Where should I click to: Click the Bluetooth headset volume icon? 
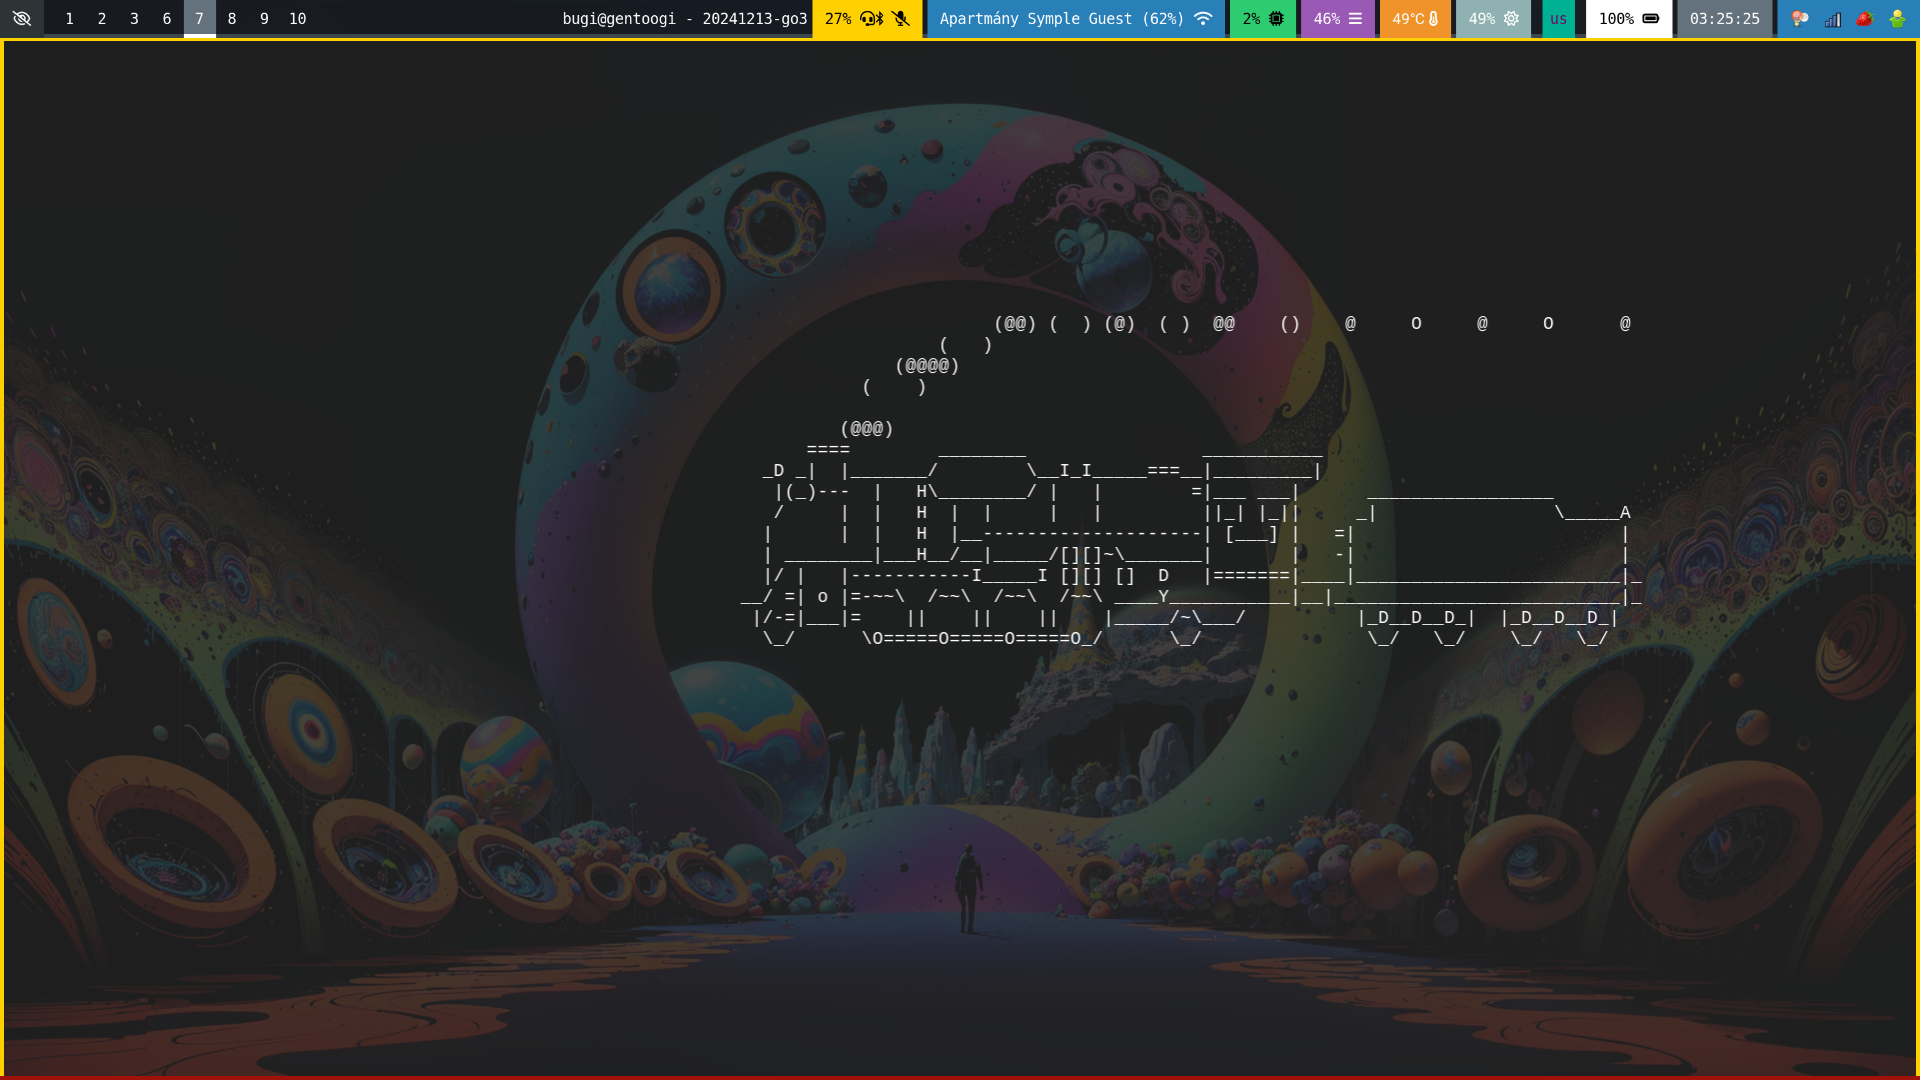point(871,18)
